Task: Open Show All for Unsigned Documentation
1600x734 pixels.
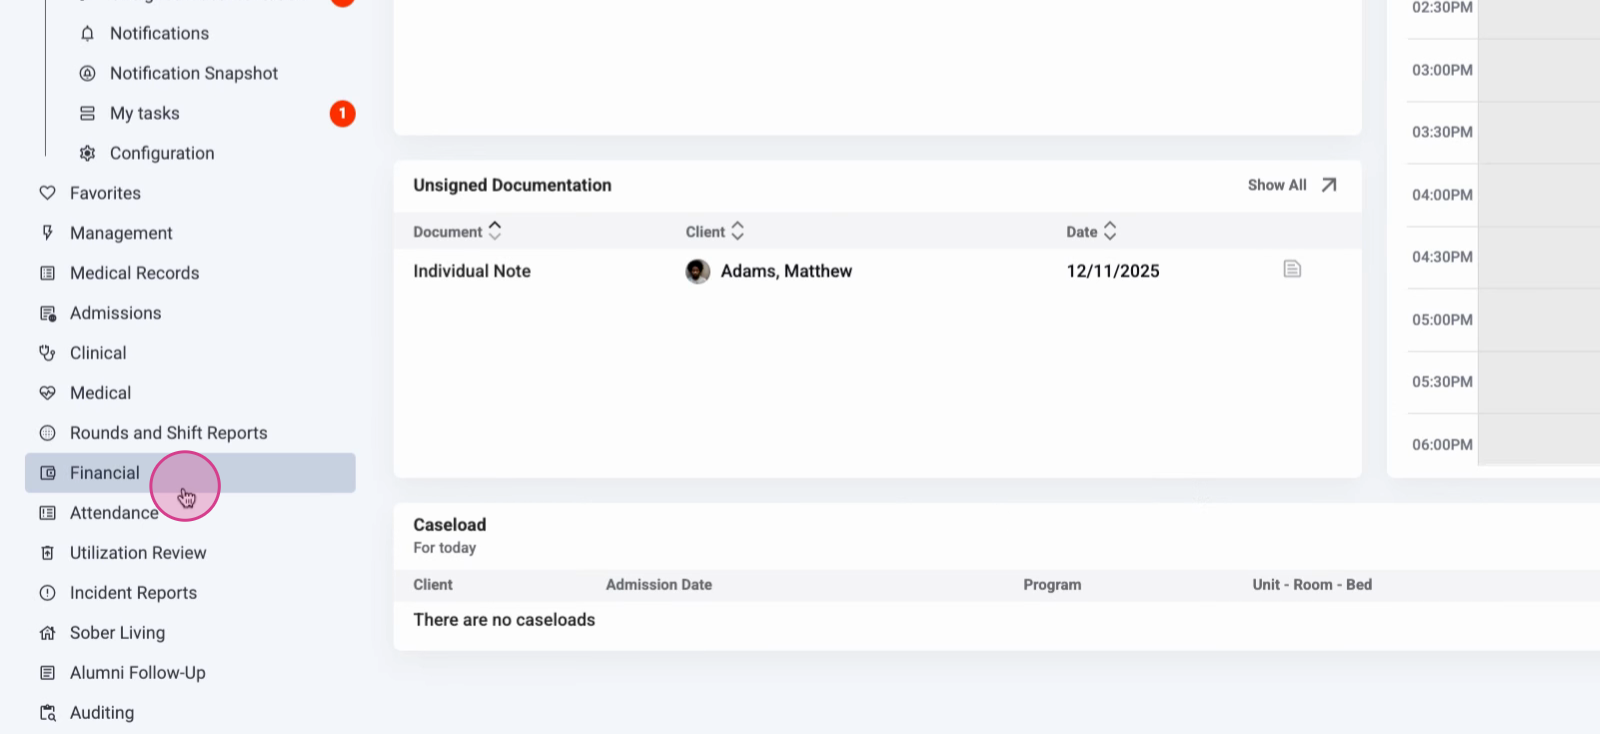Action: [1277, 184]
